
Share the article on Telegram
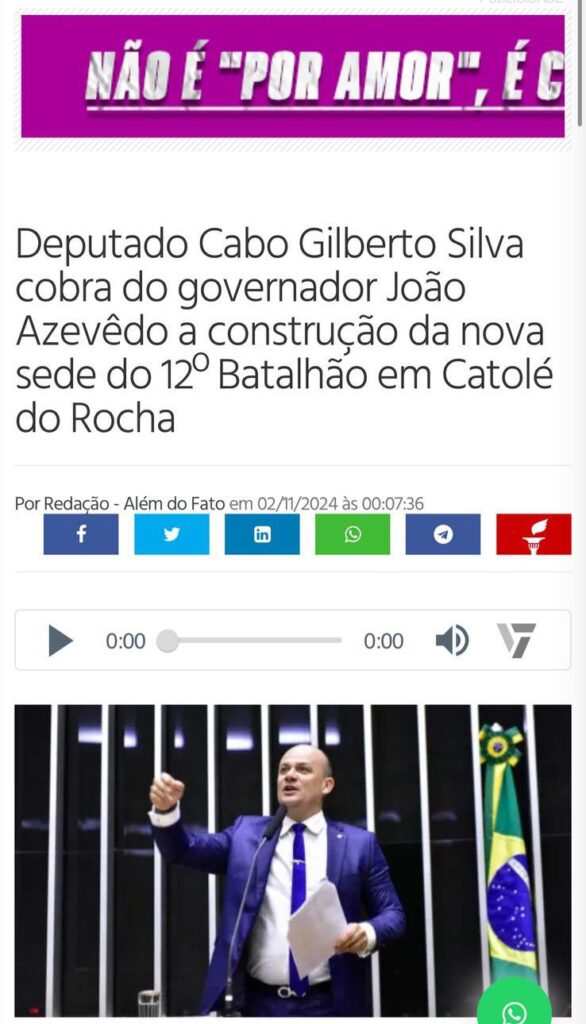[443, 534]
